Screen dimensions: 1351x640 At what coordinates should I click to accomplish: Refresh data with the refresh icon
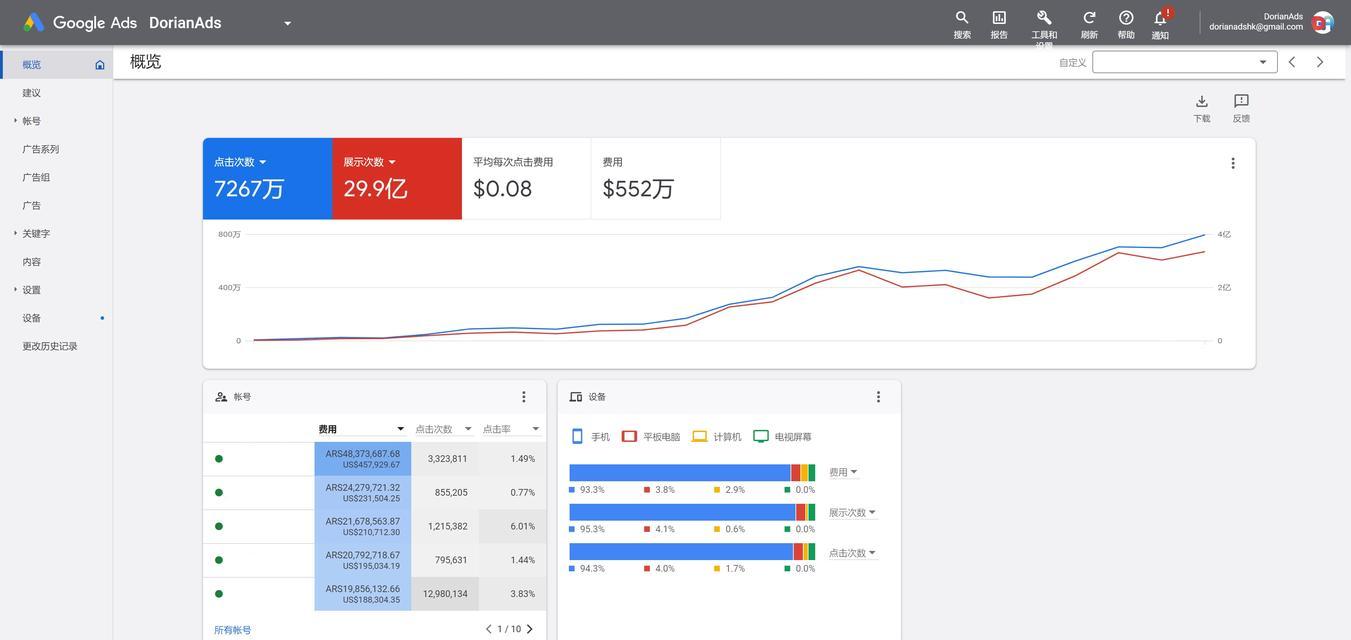point(1089,18)
